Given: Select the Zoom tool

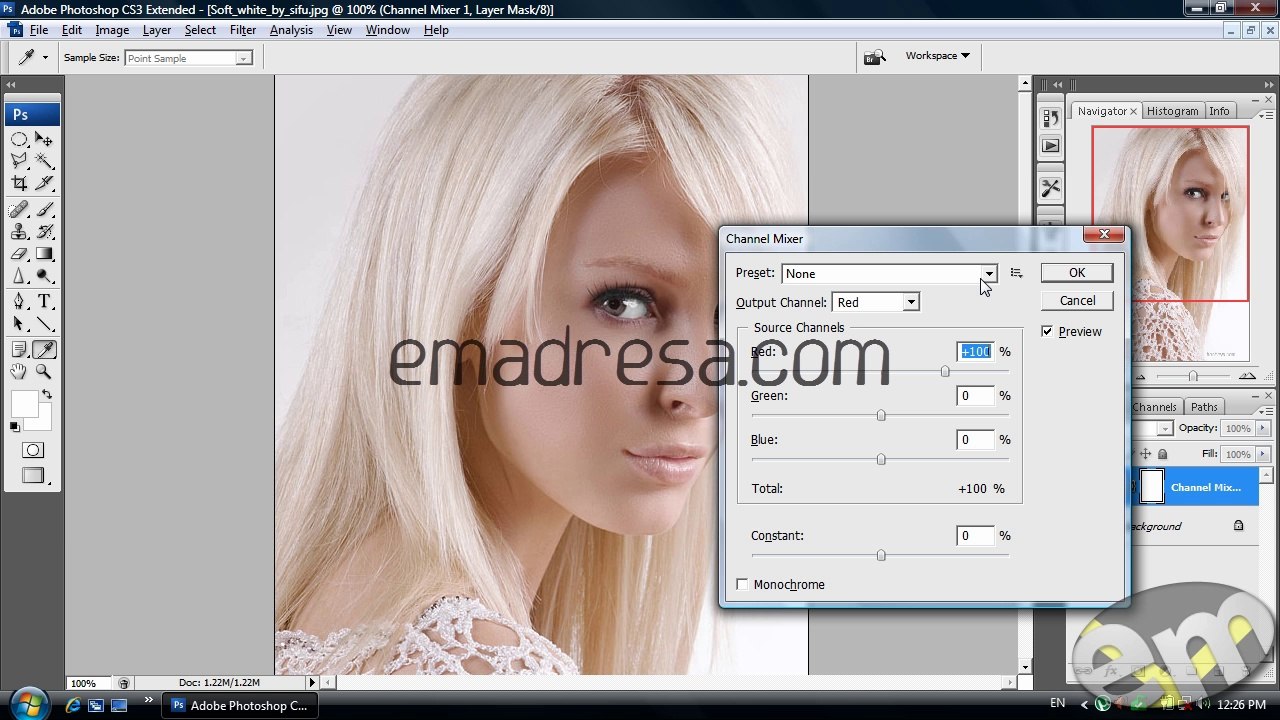Looking at the screenshot, I should 44,372.
